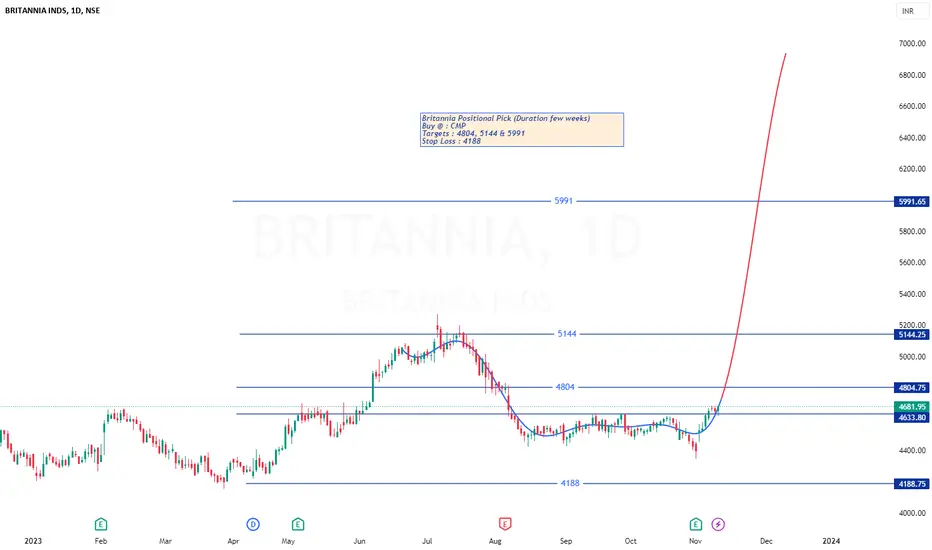This screenshot has height=550, width=932.
Task: Click the purple lightning event marker
Action: [718, 524]
